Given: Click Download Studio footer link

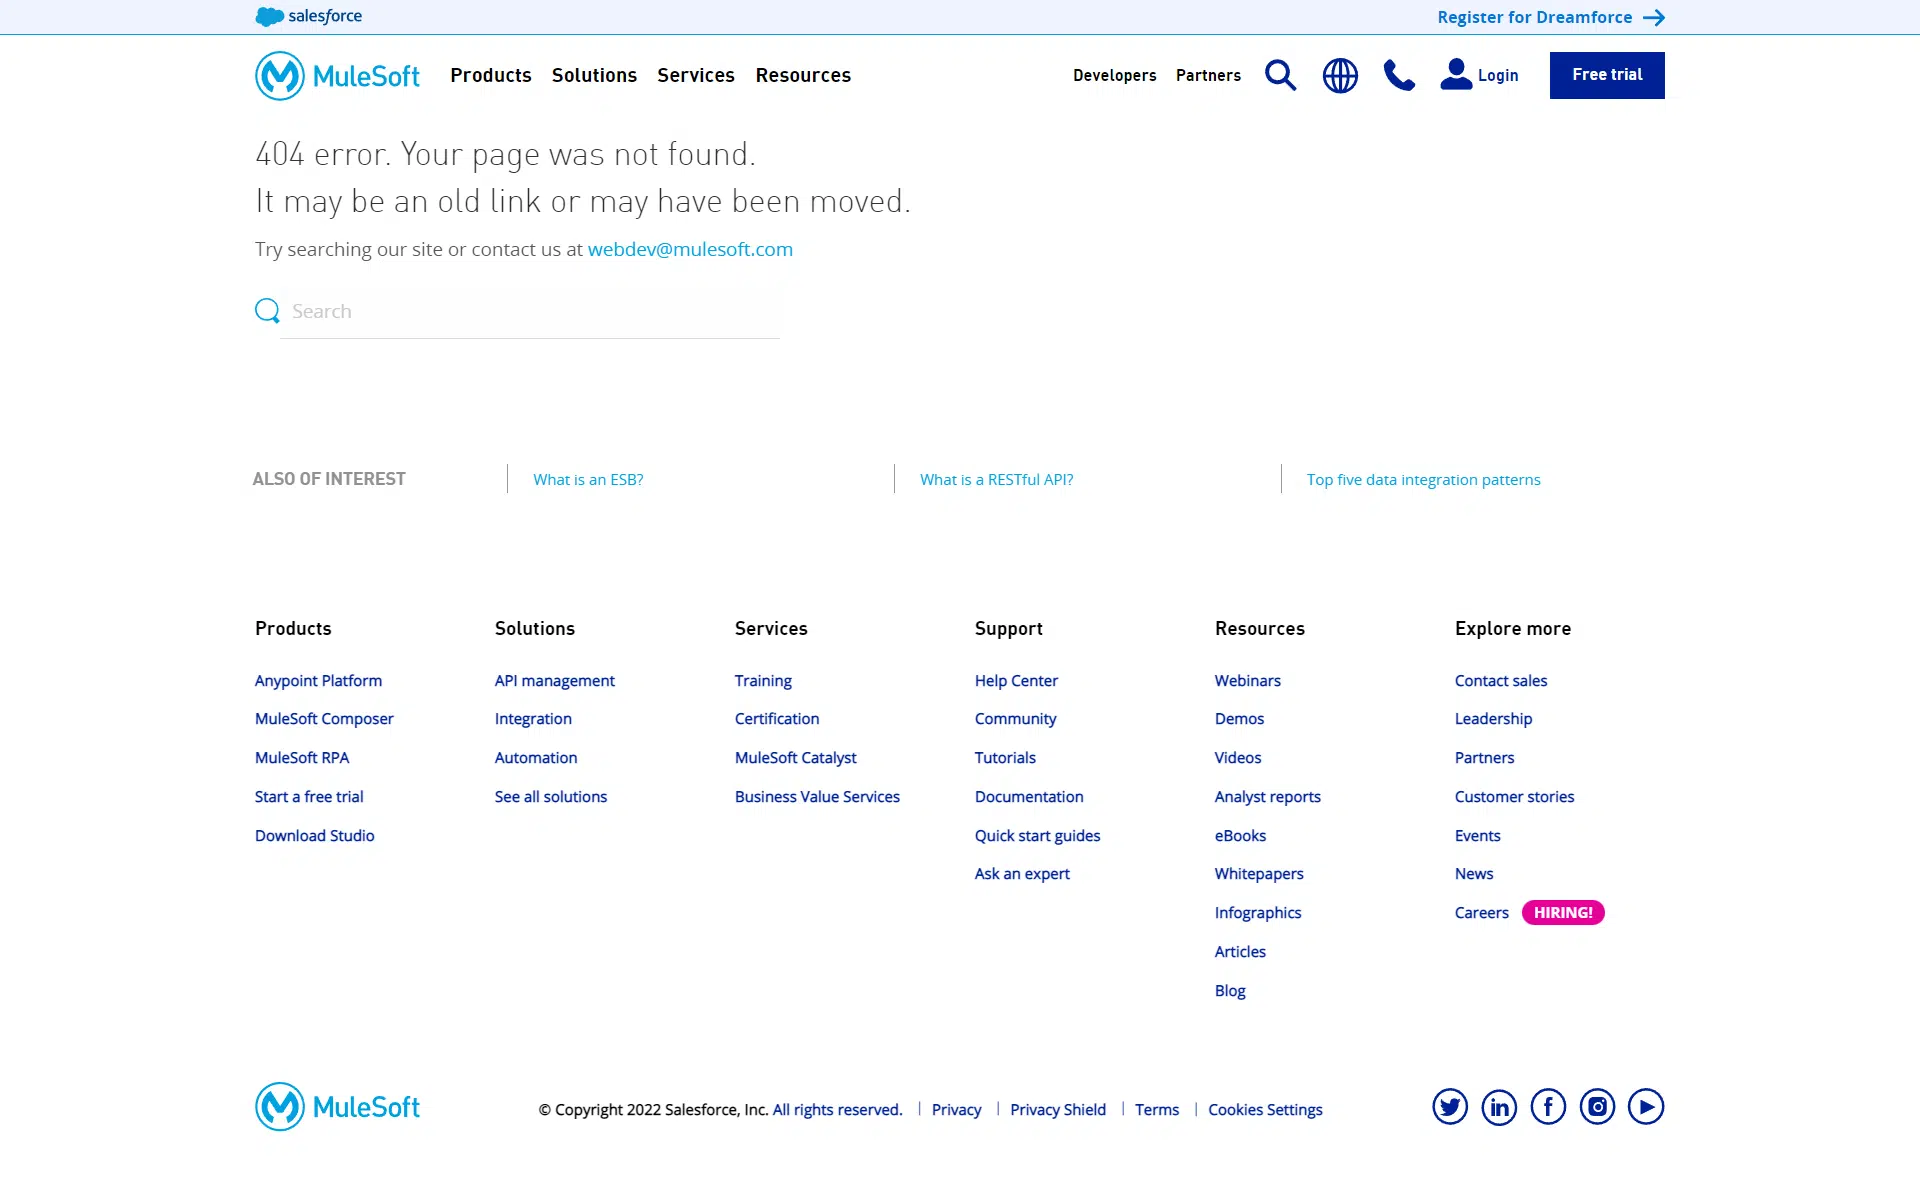Looking at the screenshot, I should (x=314, y=835).
